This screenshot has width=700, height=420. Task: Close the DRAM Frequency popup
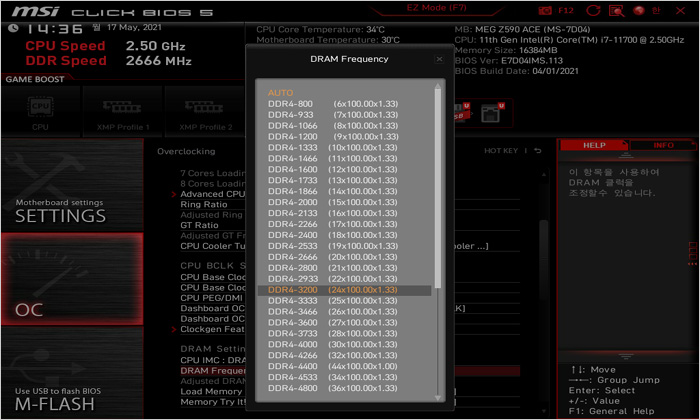(439, 59)
